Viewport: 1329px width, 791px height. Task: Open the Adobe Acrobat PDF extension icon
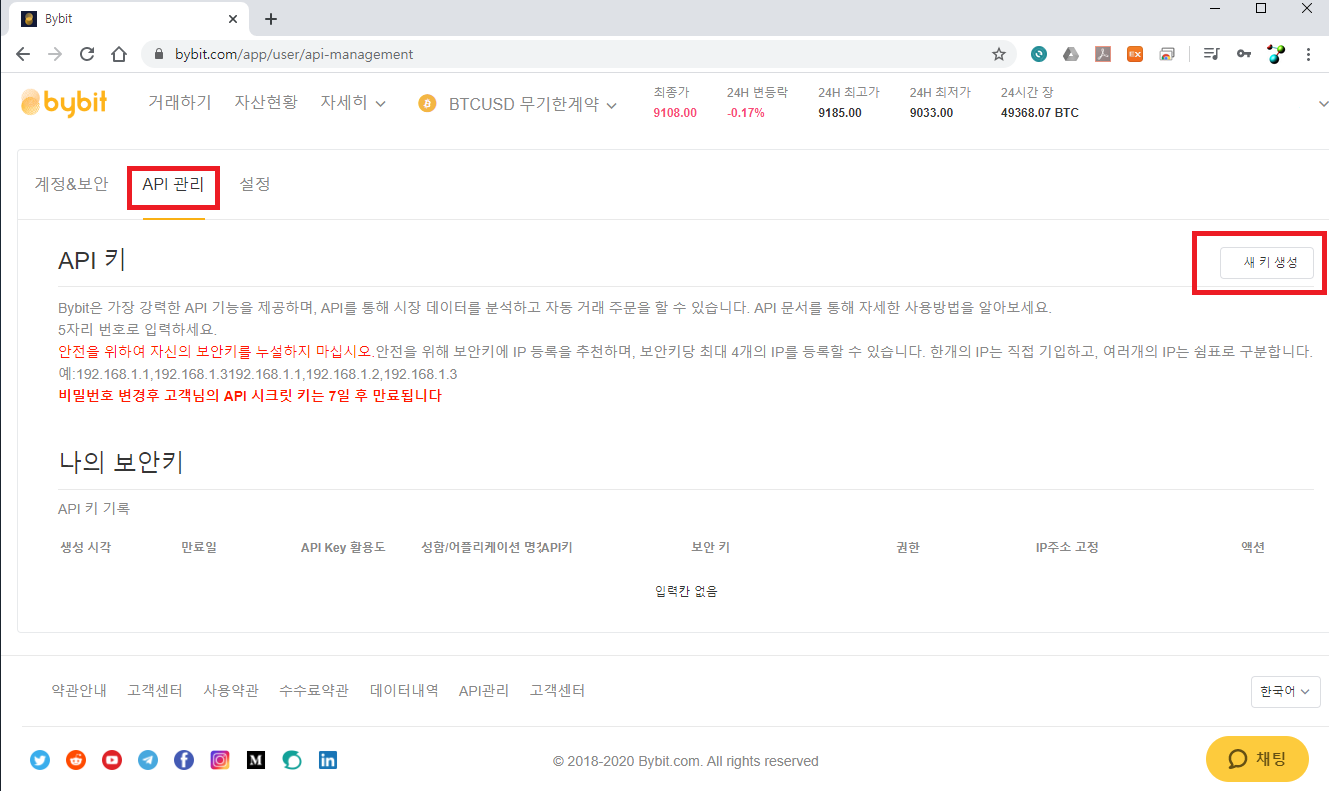1103,54
